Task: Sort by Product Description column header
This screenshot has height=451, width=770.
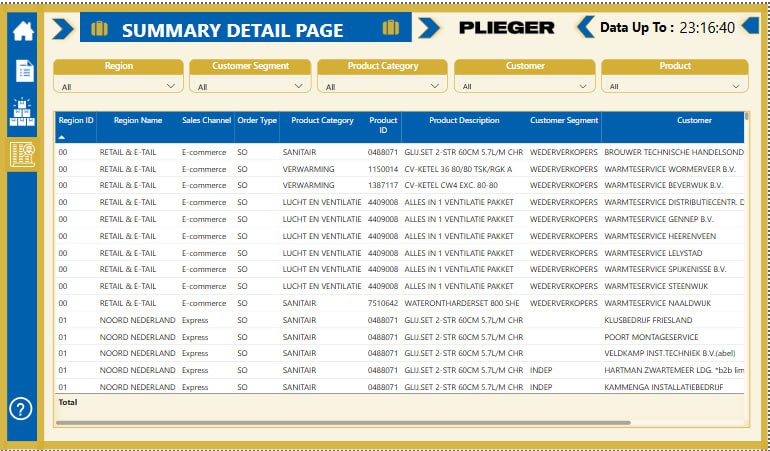Action: [x=464, y=121]
